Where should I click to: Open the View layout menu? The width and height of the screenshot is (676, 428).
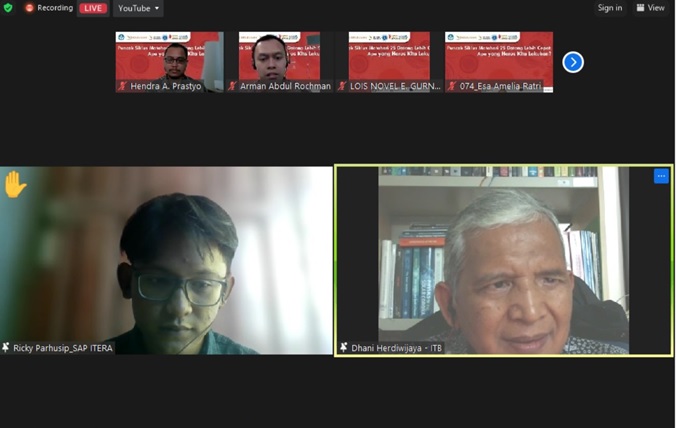point(651,8)
